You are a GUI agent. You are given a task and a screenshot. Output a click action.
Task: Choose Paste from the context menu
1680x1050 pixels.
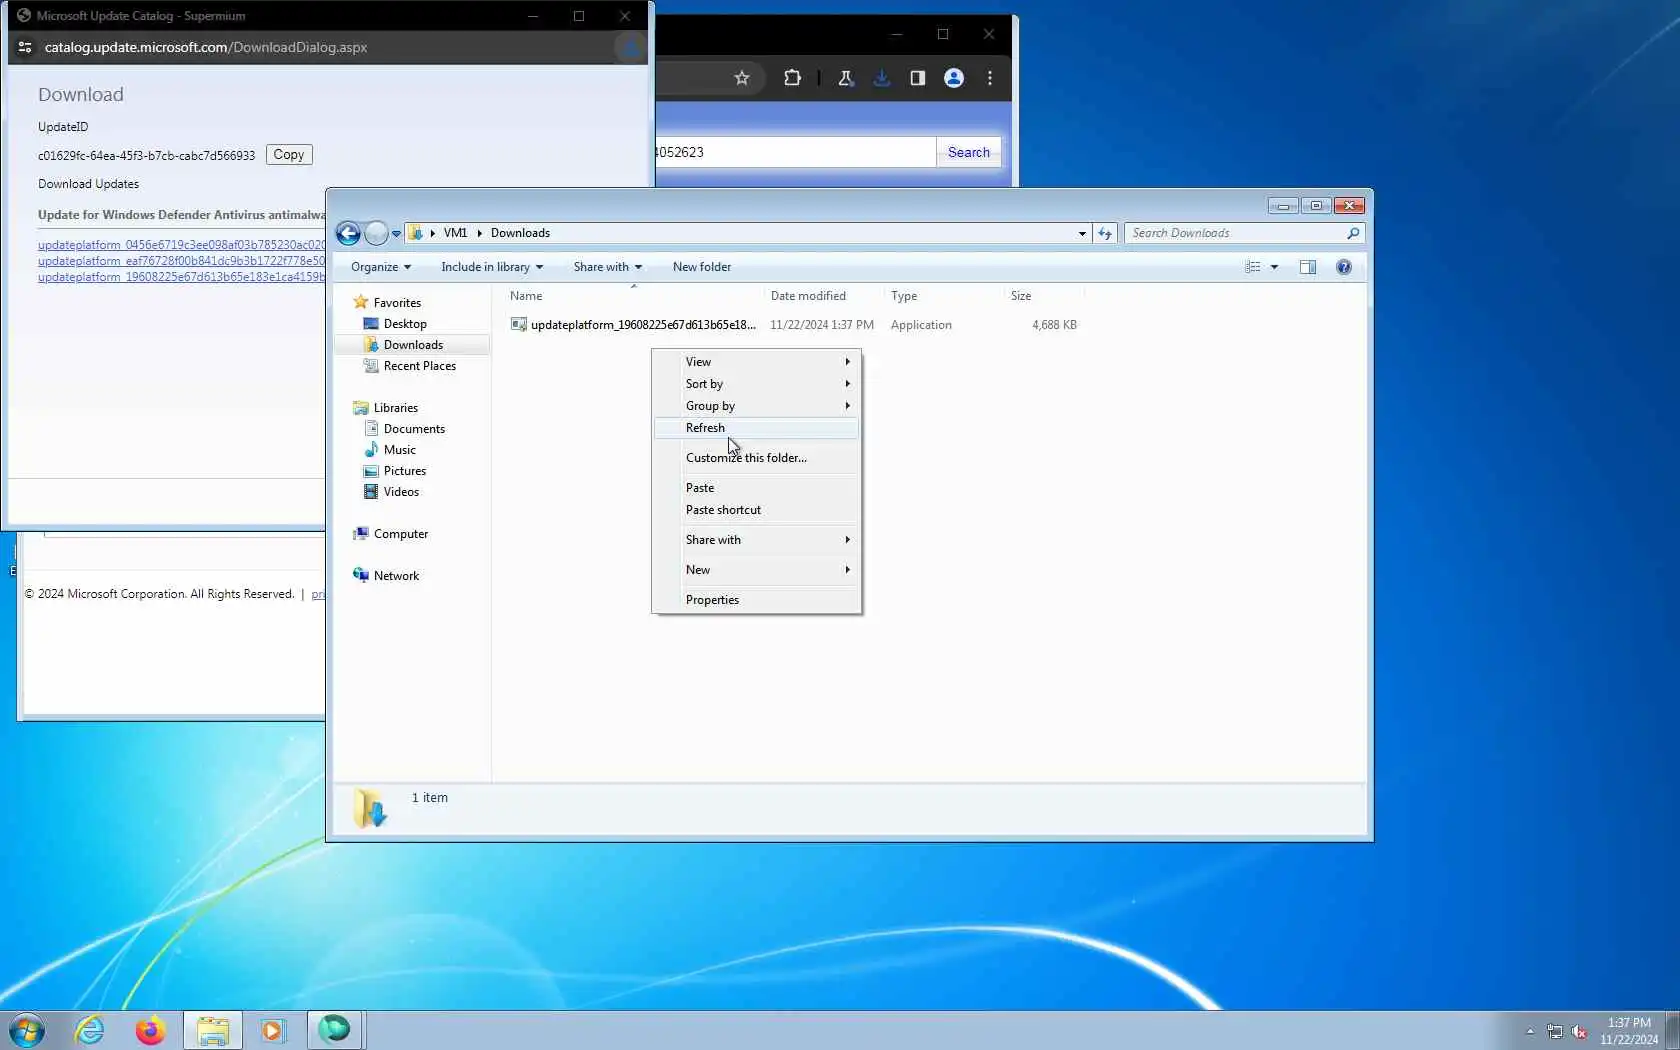(757, 488)
